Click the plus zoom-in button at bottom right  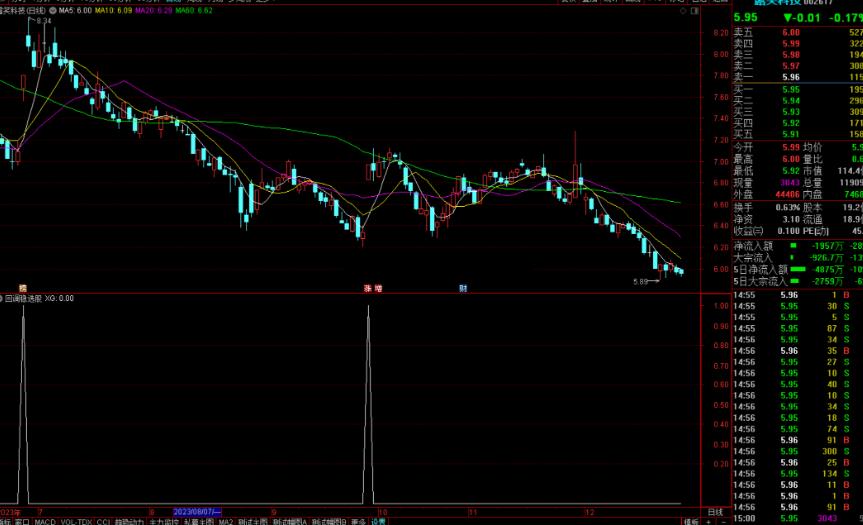[x=708, y=521]
